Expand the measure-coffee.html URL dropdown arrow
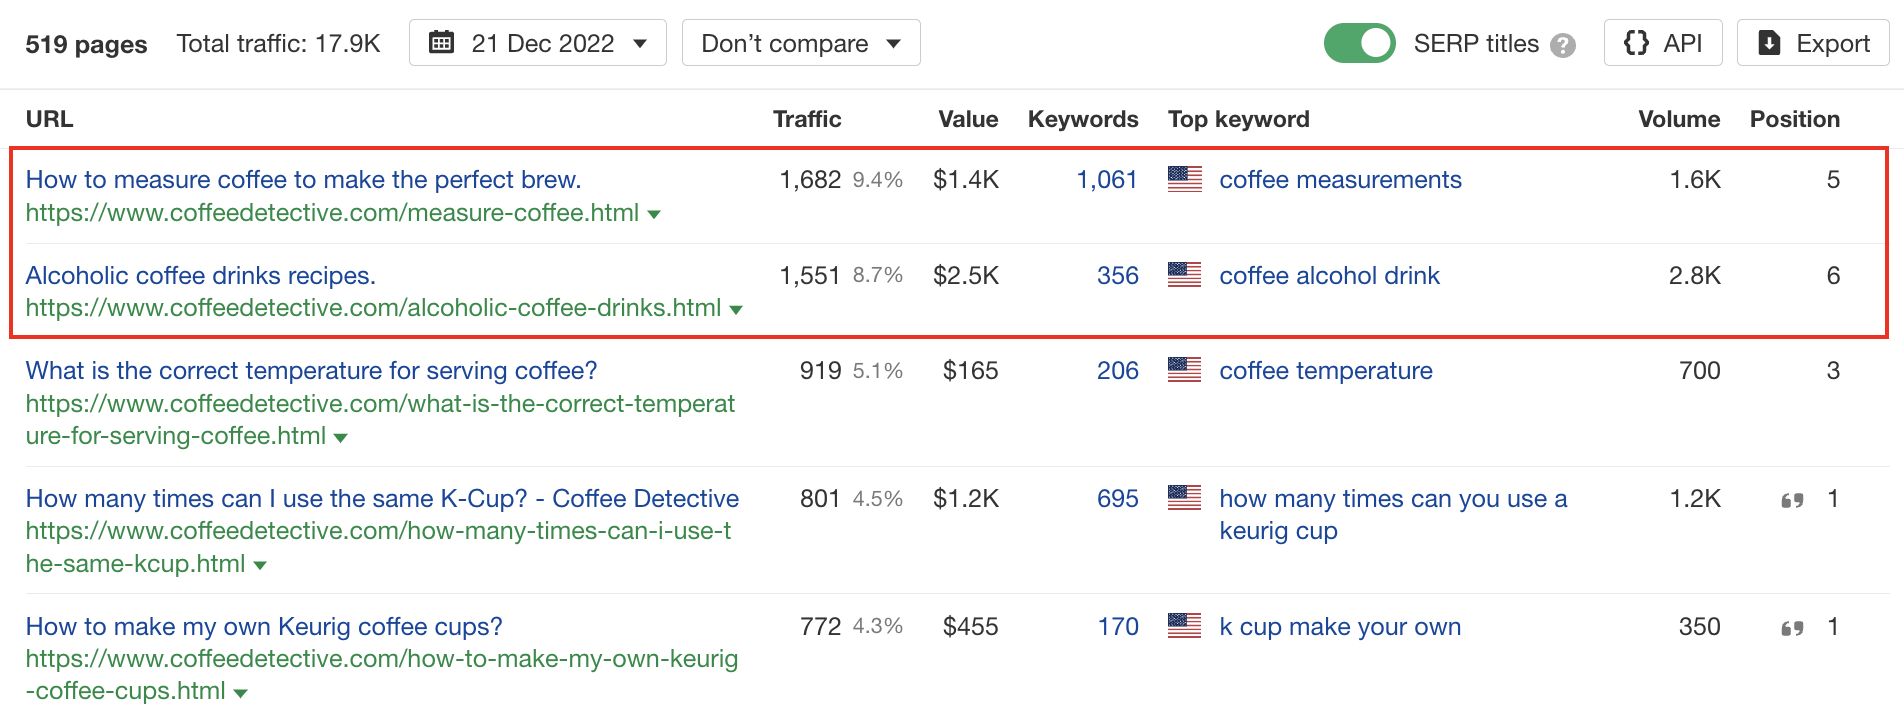This screenshot has width=1904, height=715. (x=654, y=214)
